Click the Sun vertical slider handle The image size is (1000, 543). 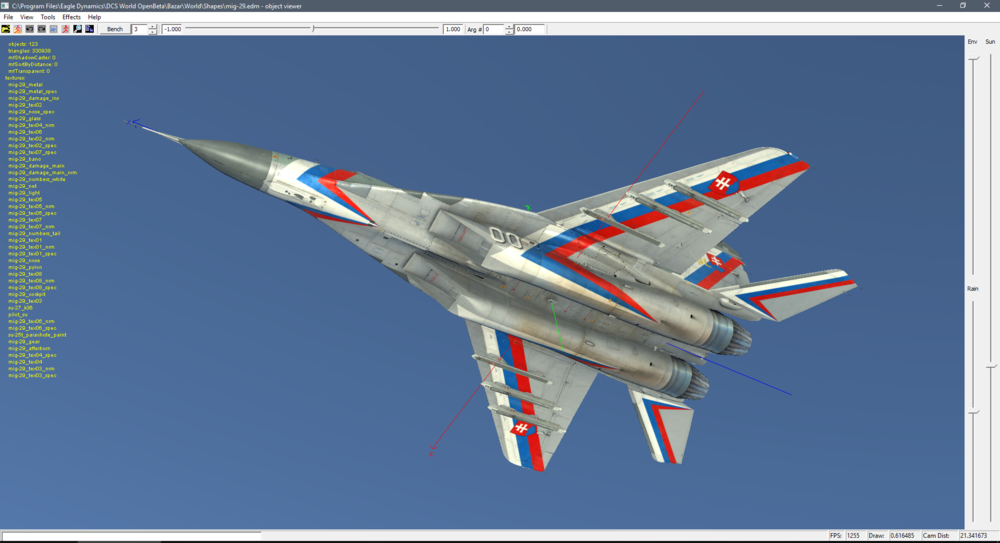990,367
